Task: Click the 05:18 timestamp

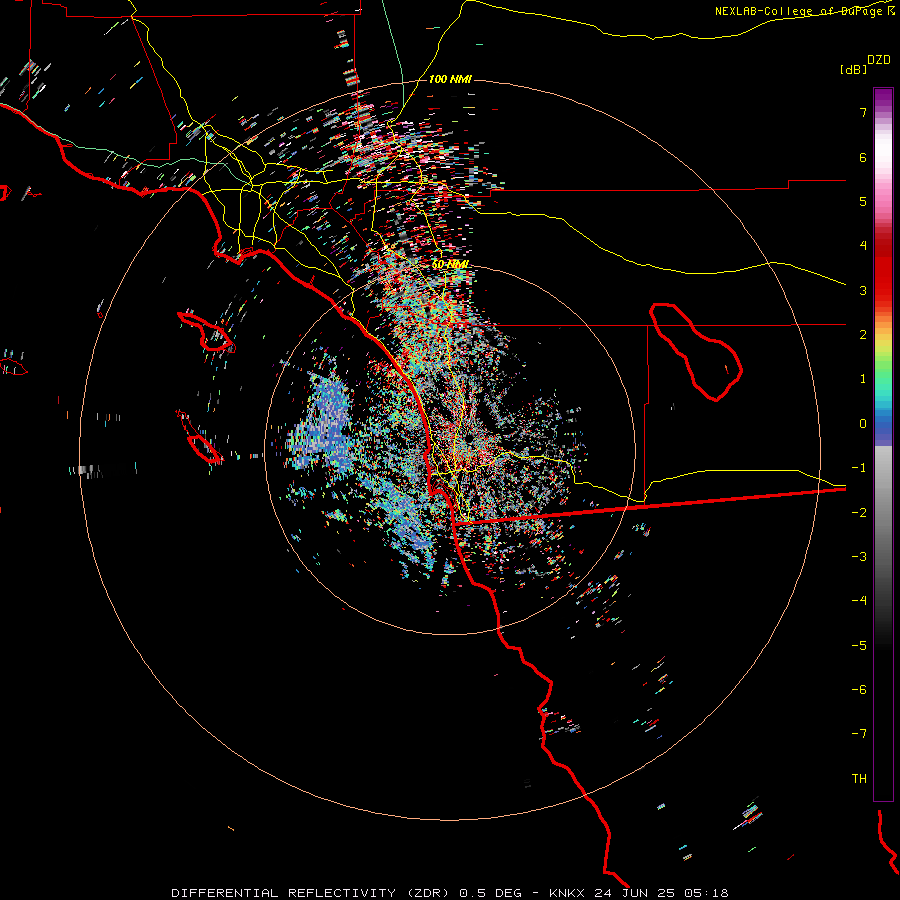Action: tap(708, 893)
